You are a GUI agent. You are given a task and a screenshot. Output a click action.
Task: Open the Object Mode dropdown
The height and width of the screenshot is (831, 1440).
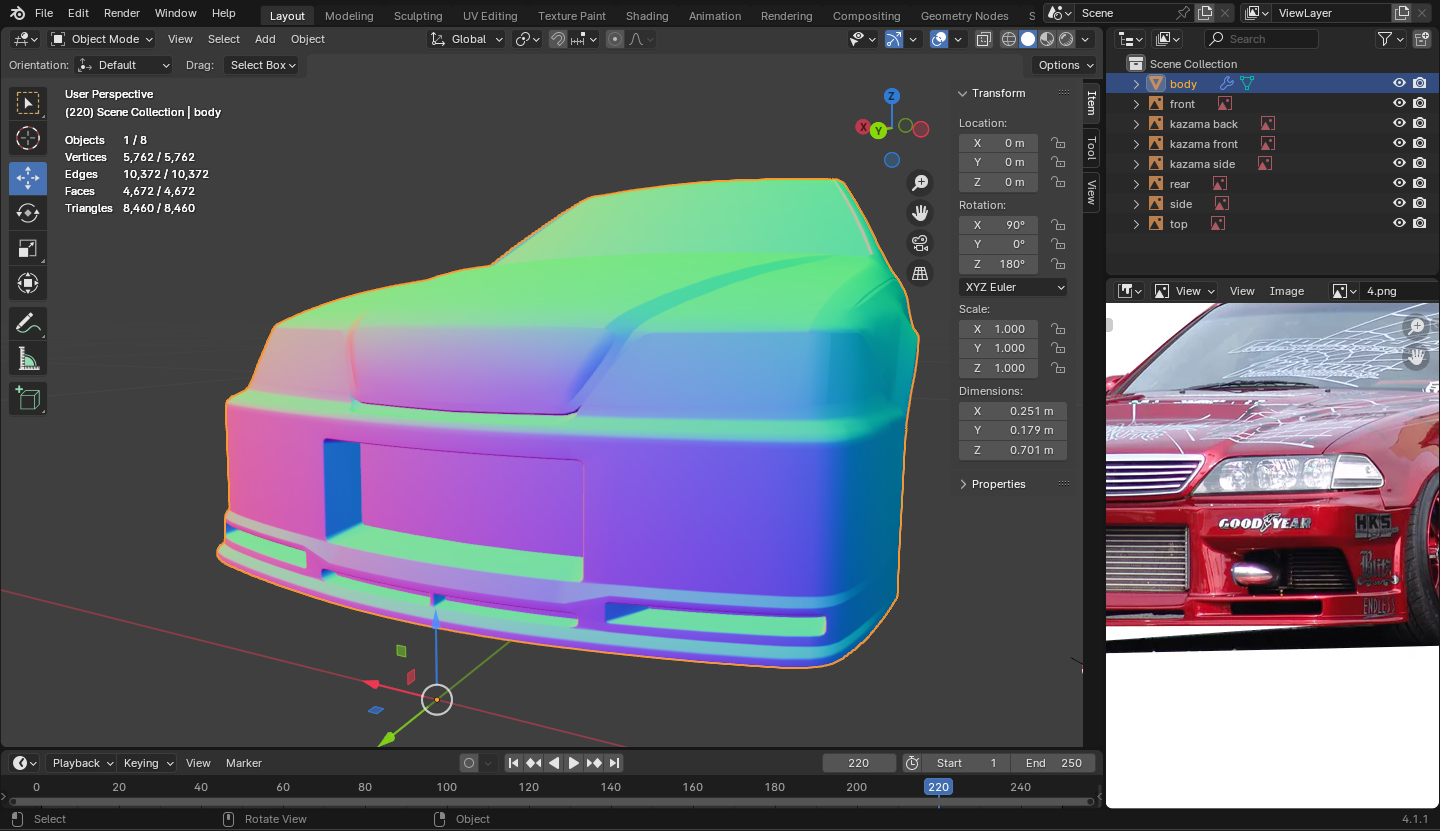pos(101,39)
